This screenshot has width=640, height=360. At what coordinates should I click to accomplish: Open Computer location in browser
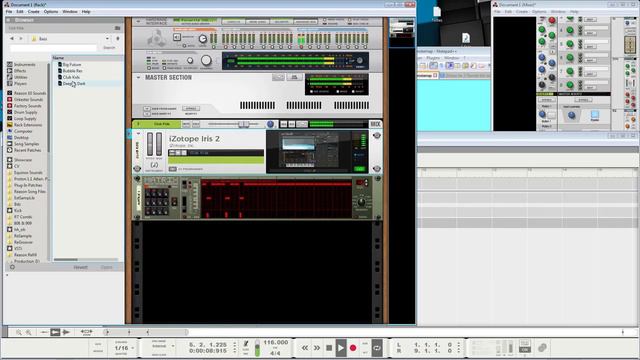click(23, 131)
